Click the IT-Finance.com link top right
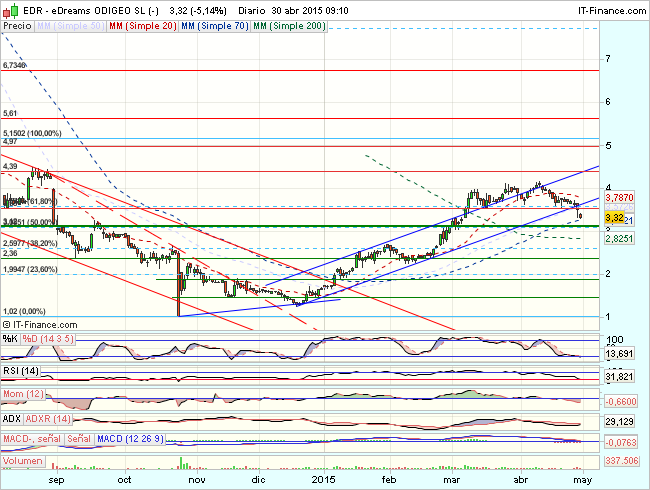The height and width of the screenshot is (490, 650). pos(612,11)
